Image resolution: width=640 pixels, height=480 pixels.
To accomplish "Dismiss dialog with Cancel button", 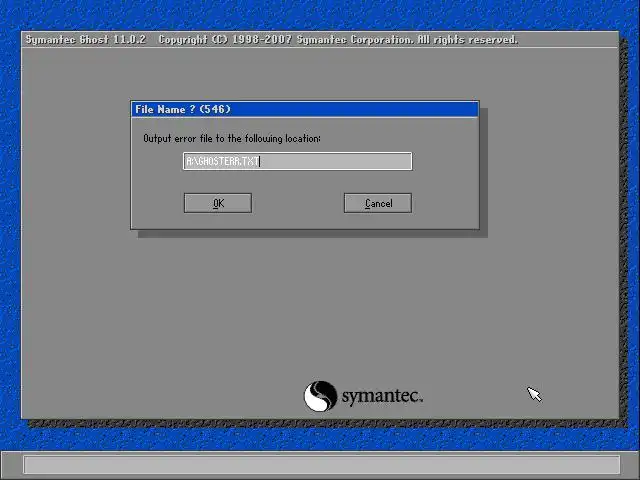I will click(x=378, y=203).
